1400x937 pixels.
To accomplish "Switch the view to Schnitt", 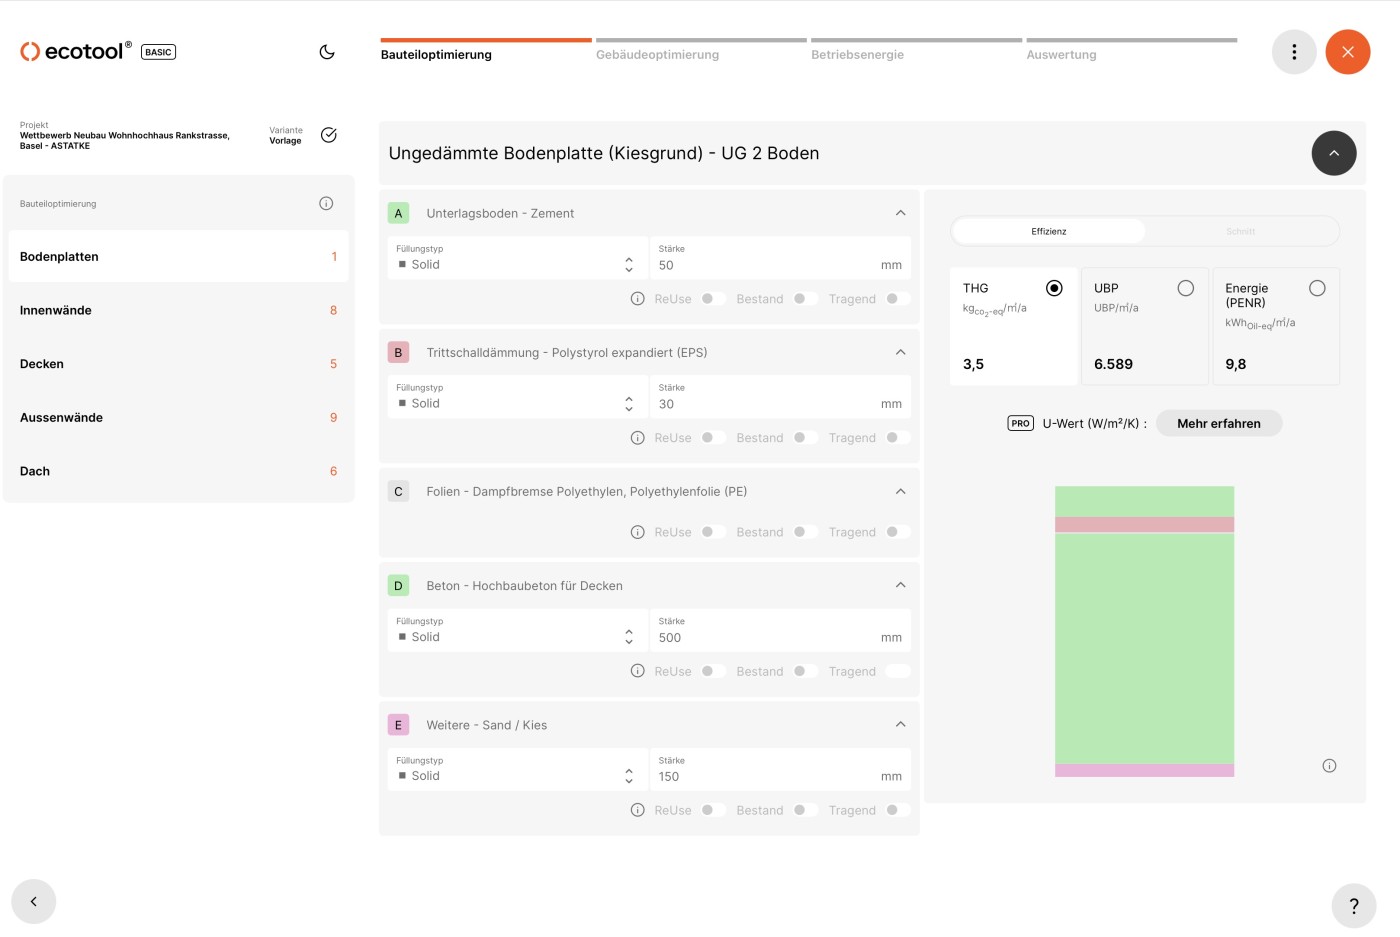I will pyautogui.click(x=1240, y=232).
